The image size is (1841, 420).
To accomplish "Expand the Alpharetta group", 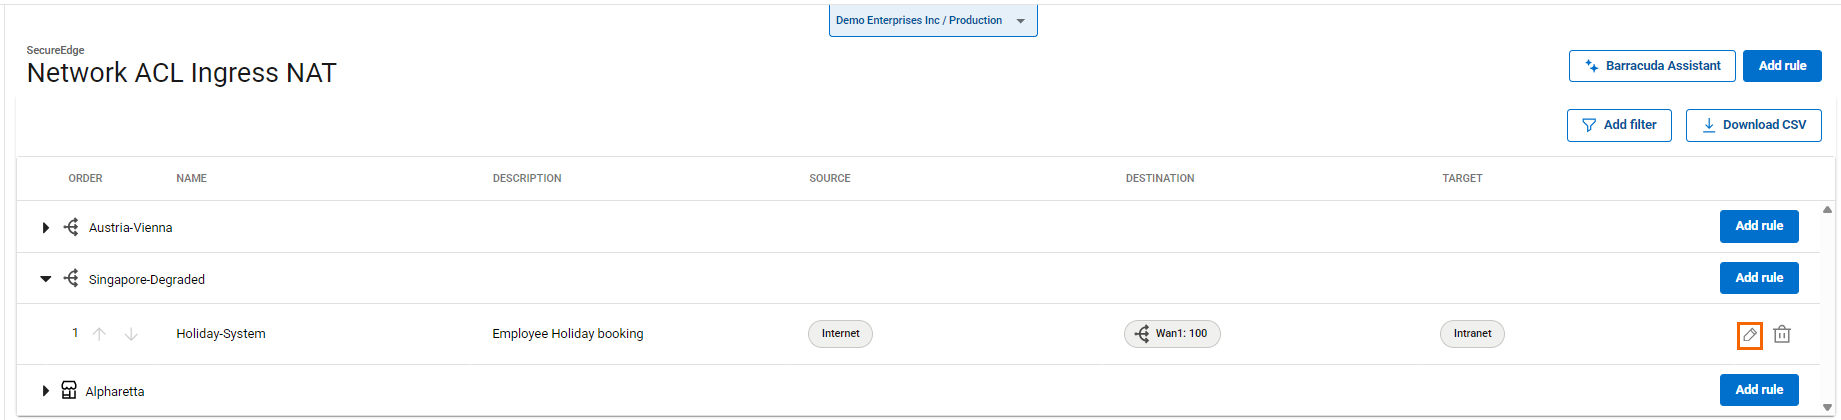I will point(46,391).
